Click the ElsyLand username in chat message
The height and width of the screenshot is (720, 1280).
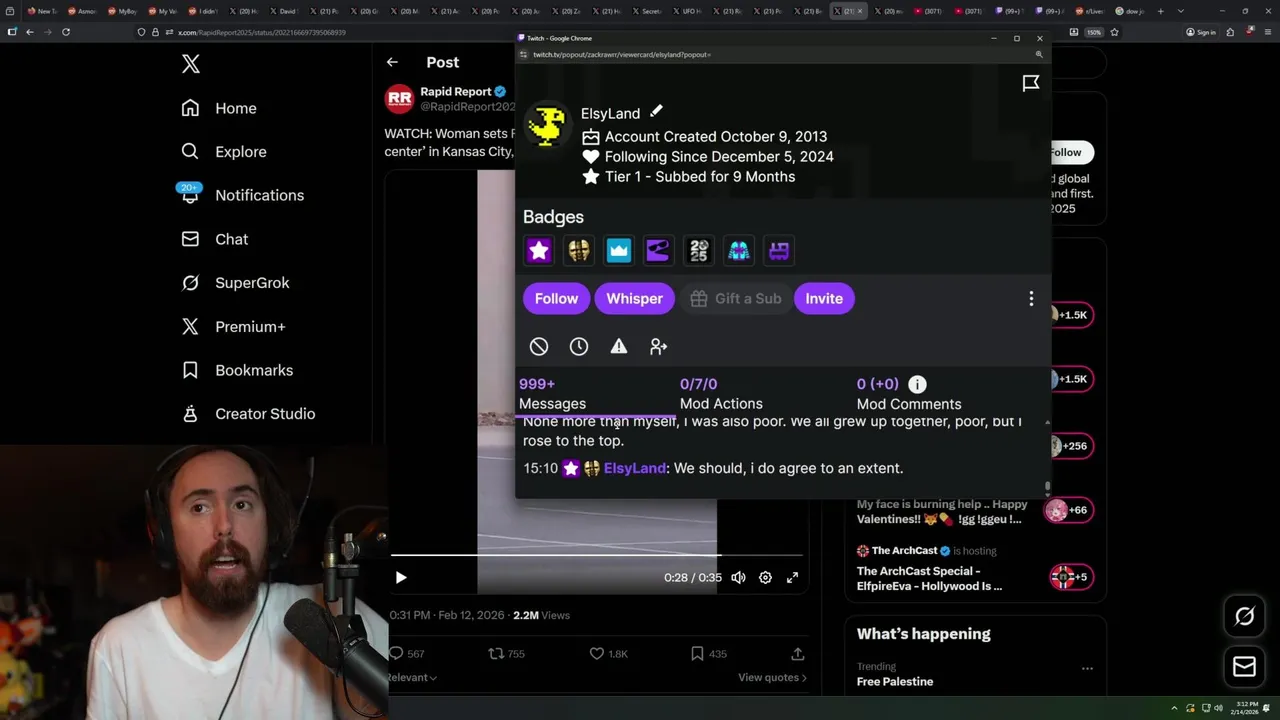(x=634, y=468)
